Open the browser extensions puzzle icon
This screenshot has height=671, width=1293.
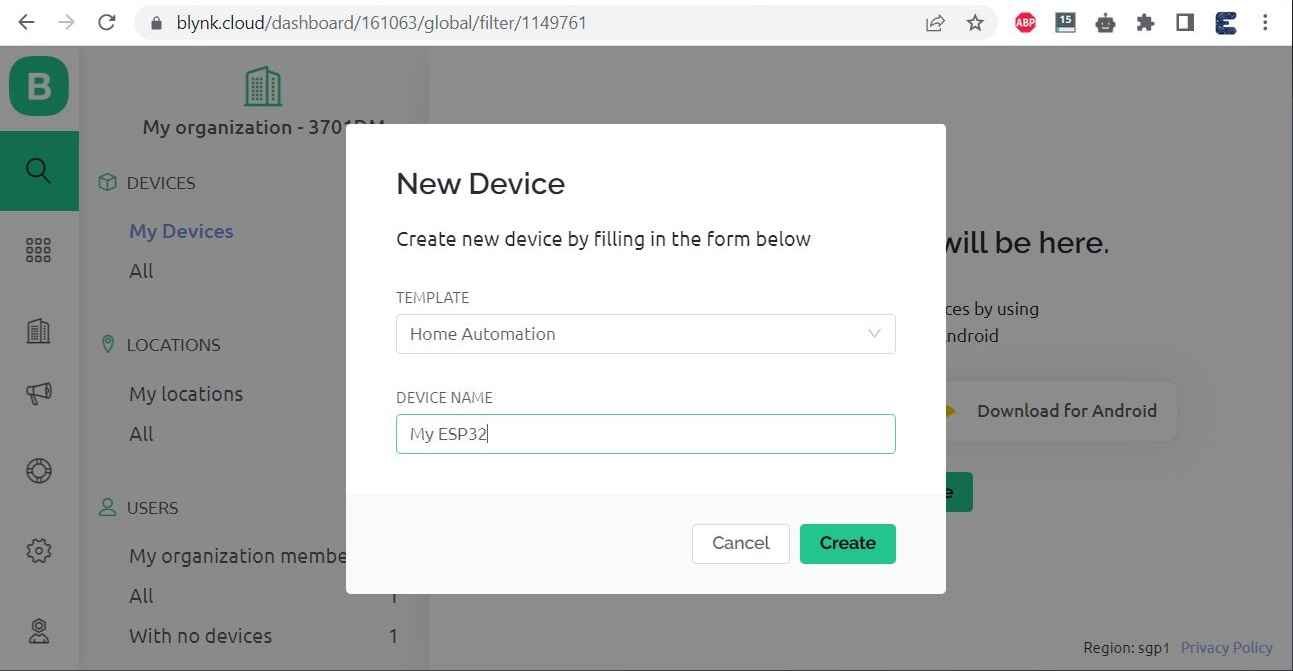pos(1145,22)
